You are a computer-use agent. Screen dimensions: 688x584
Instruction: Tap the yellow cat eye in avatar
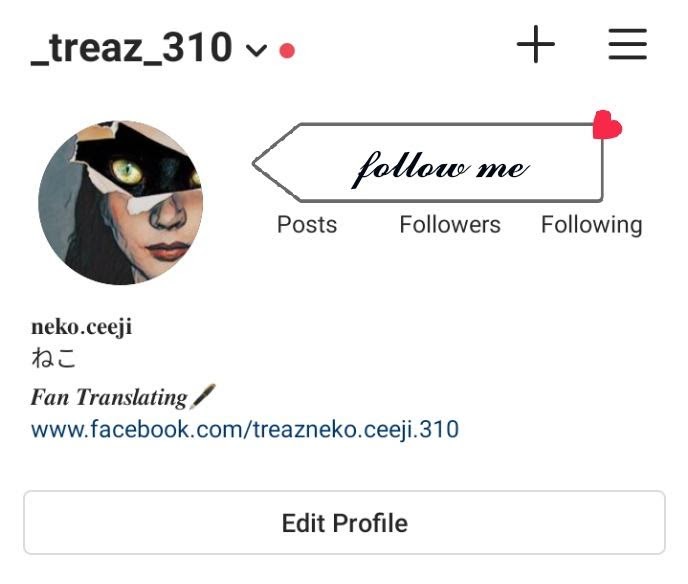127,172
